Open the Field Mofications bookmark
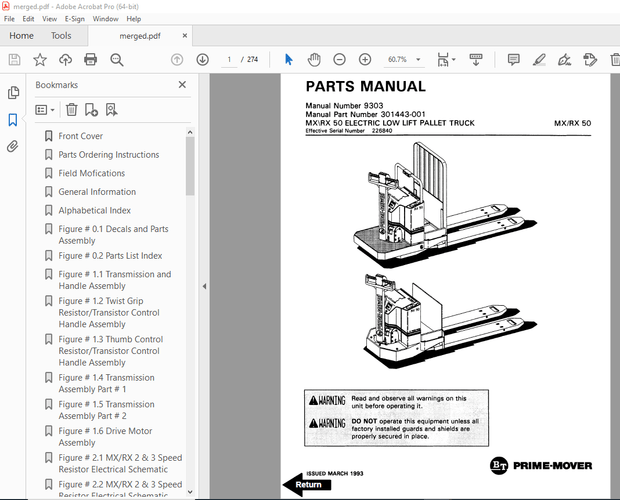This screenshot has height=500, width=620. (92, 173)
